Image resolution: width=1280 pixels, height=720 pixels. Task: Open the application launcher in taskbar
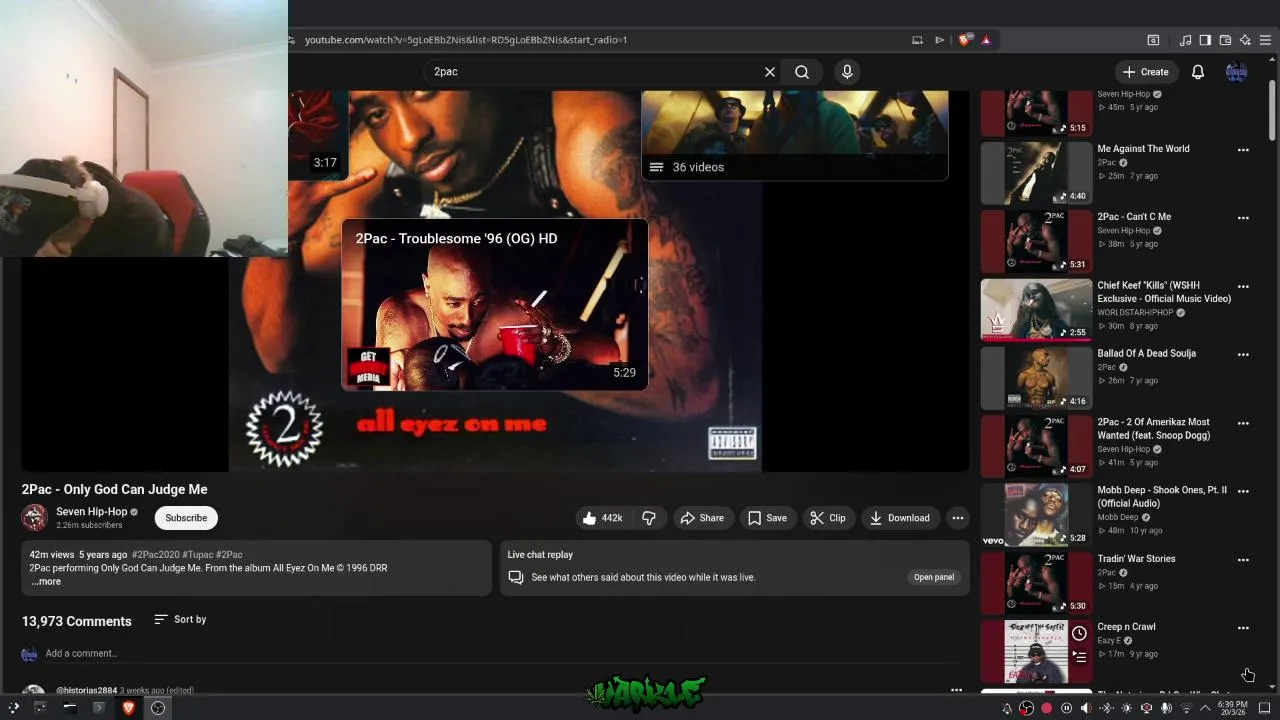click(x=13, y=708)
